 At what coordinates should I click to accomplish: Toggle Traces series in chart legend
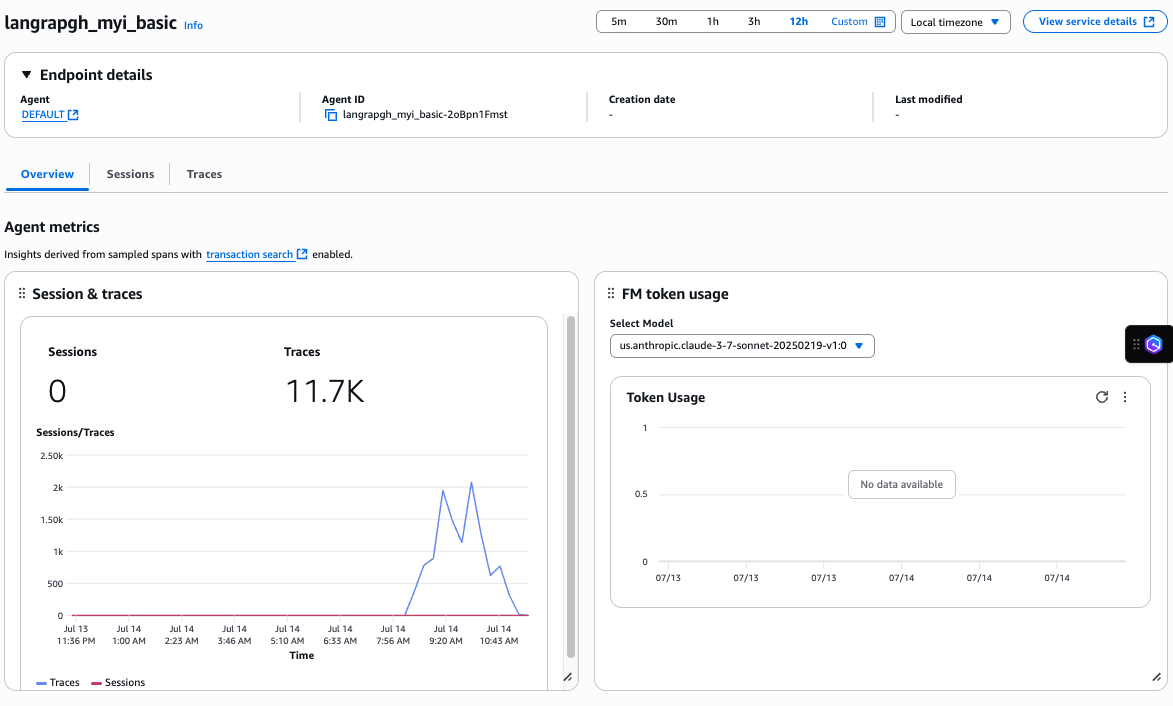point(58,682)
